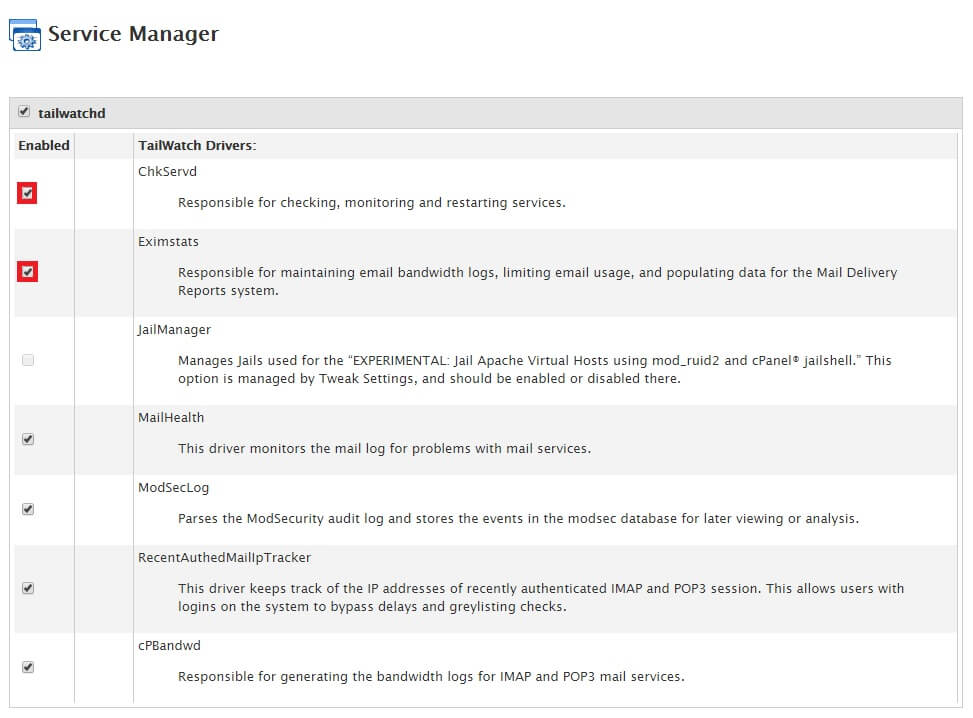Click the TailWatch Drivers column header
Viewport: 973px width, 718px height.
(x=197, y=145)
